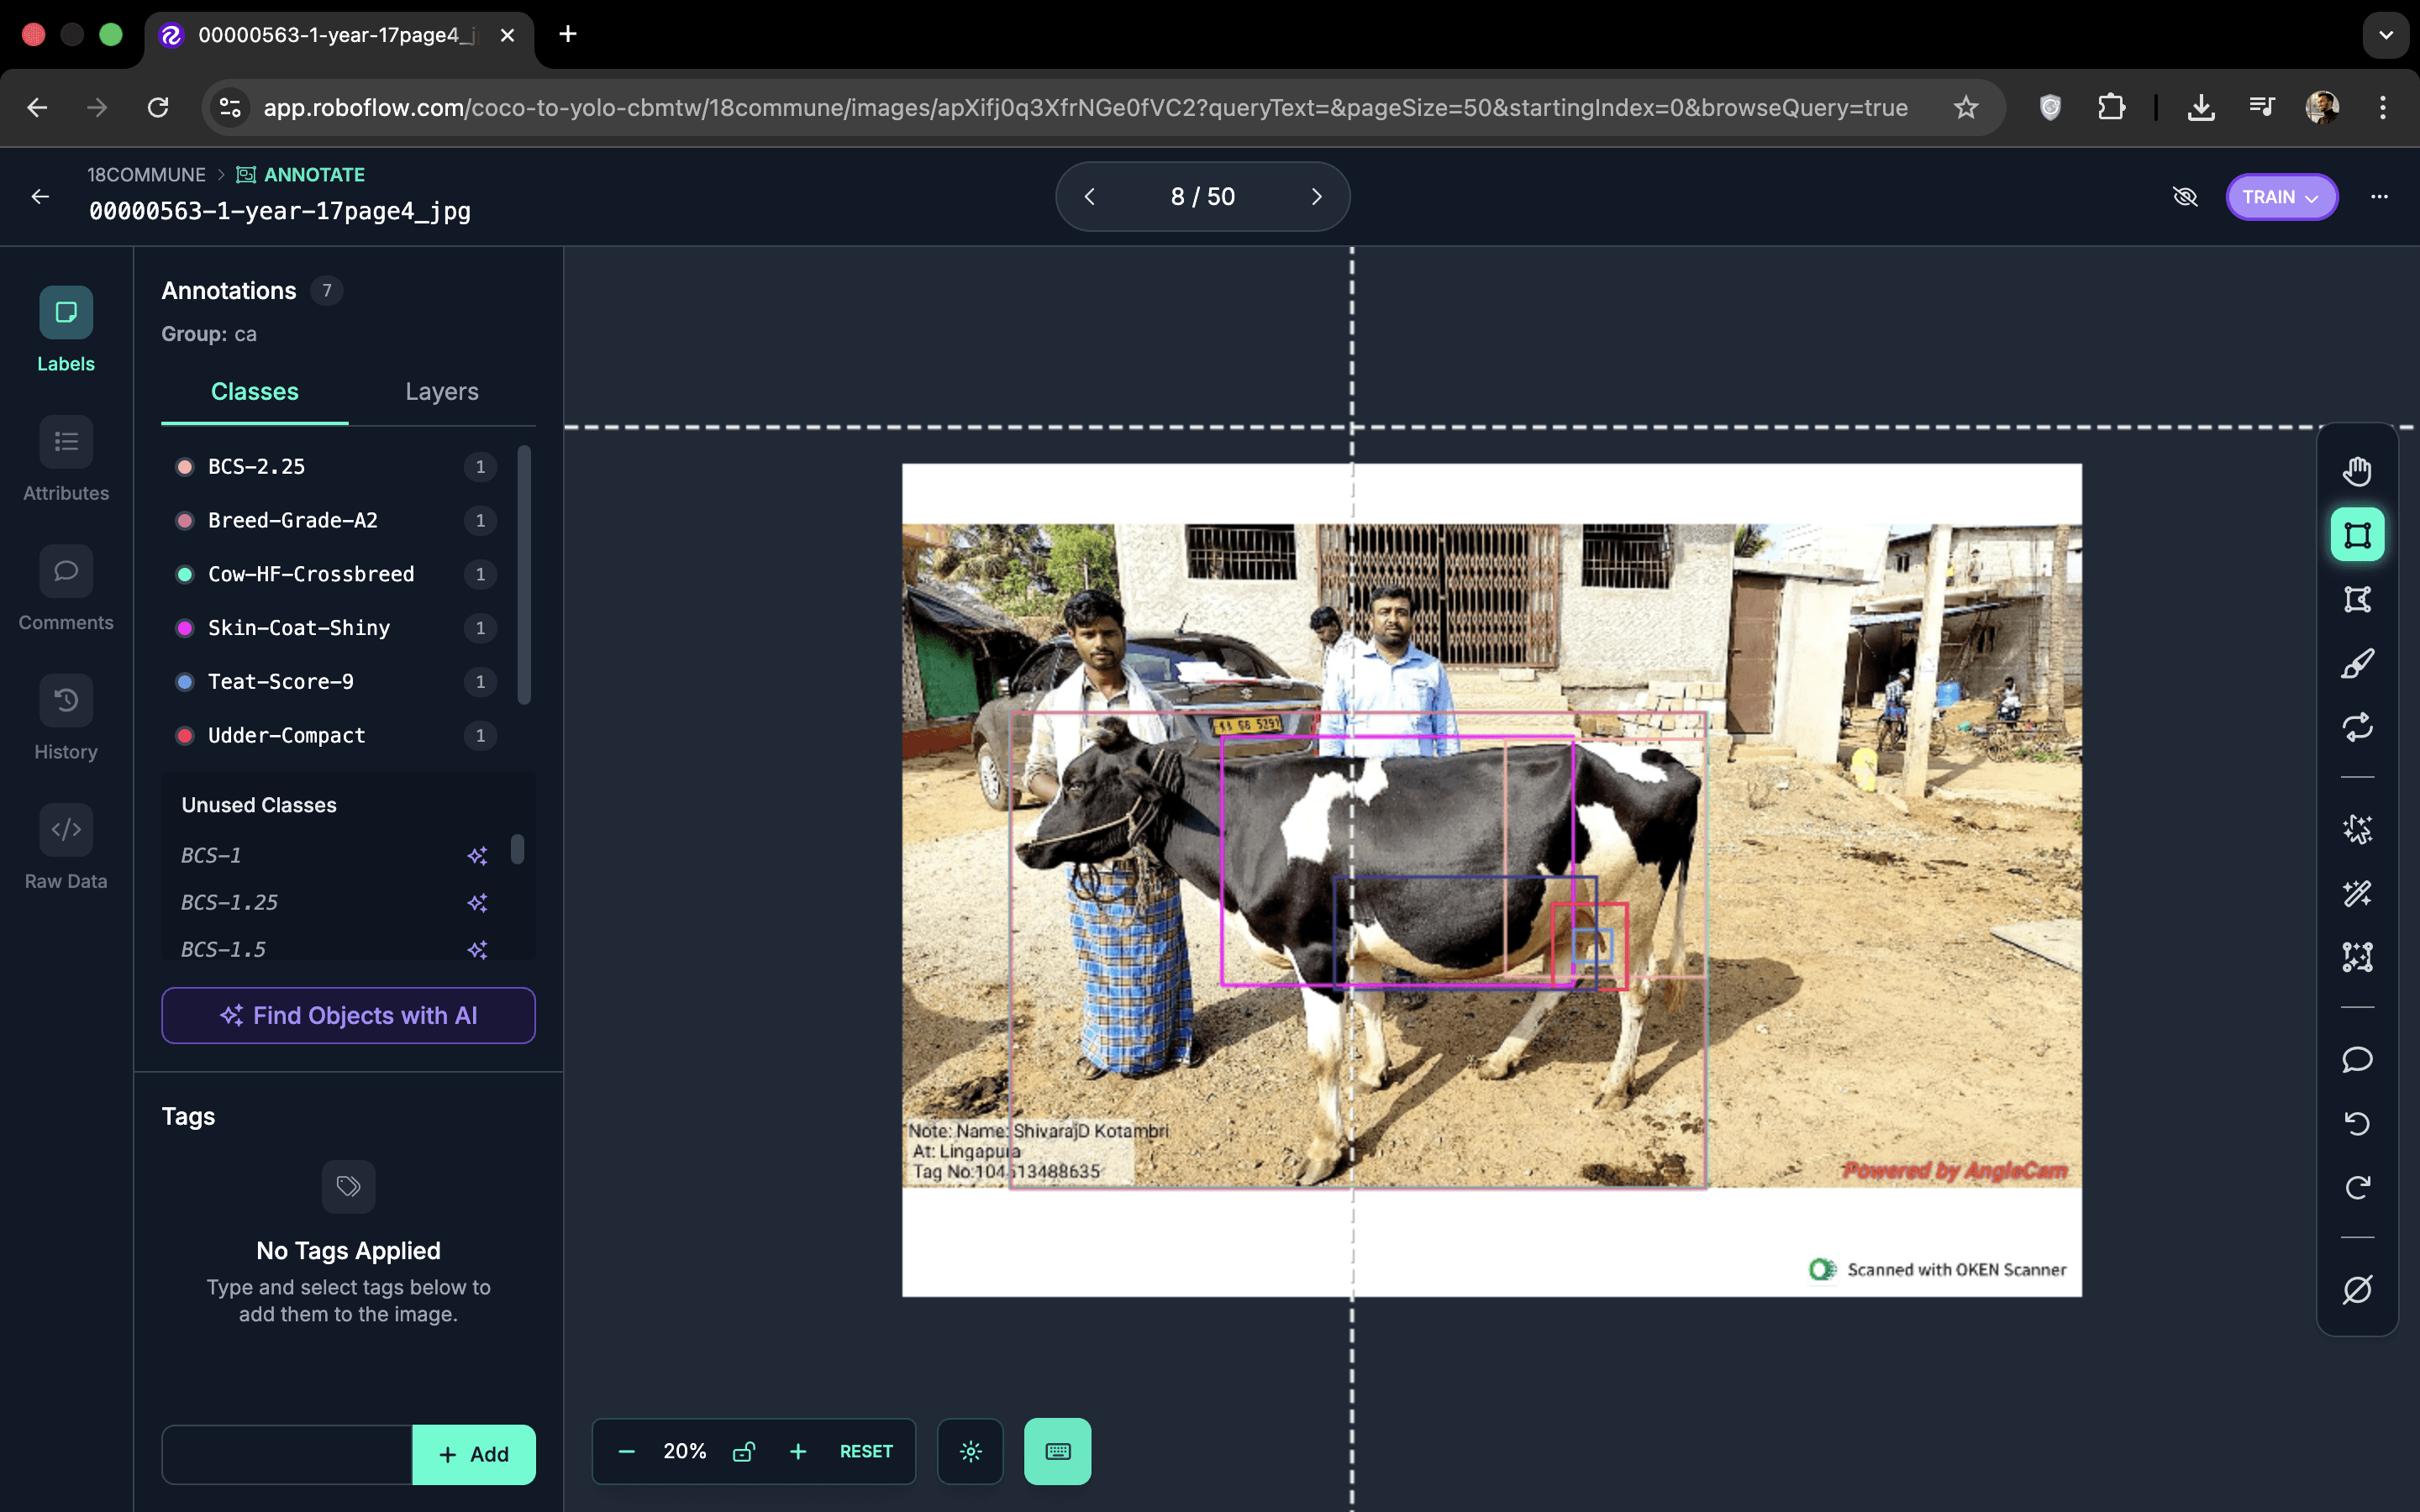Add a comment with the comment tool
The width and height of the screenshot is (2420, 1512).
point(2357,1060)
